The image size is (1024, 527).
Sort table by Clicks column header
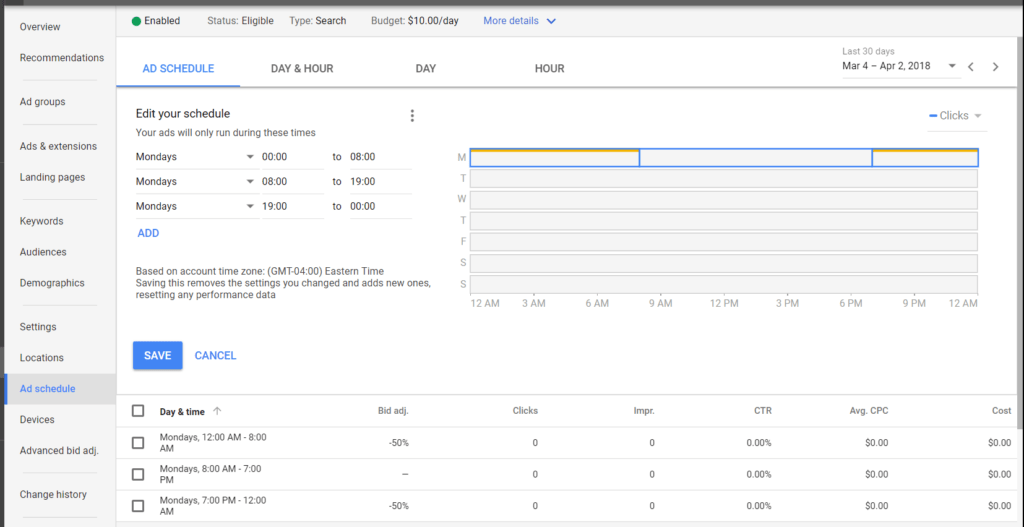coord(525,411)
